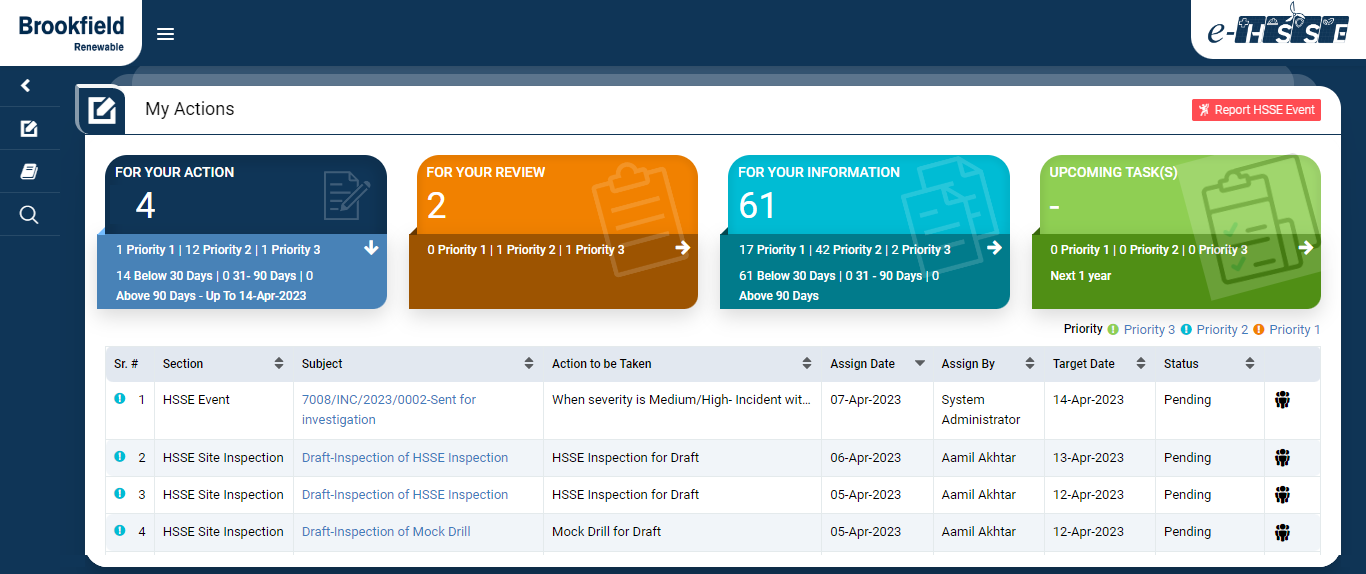Click the Report HSSE Event button

coord(1256,110)
